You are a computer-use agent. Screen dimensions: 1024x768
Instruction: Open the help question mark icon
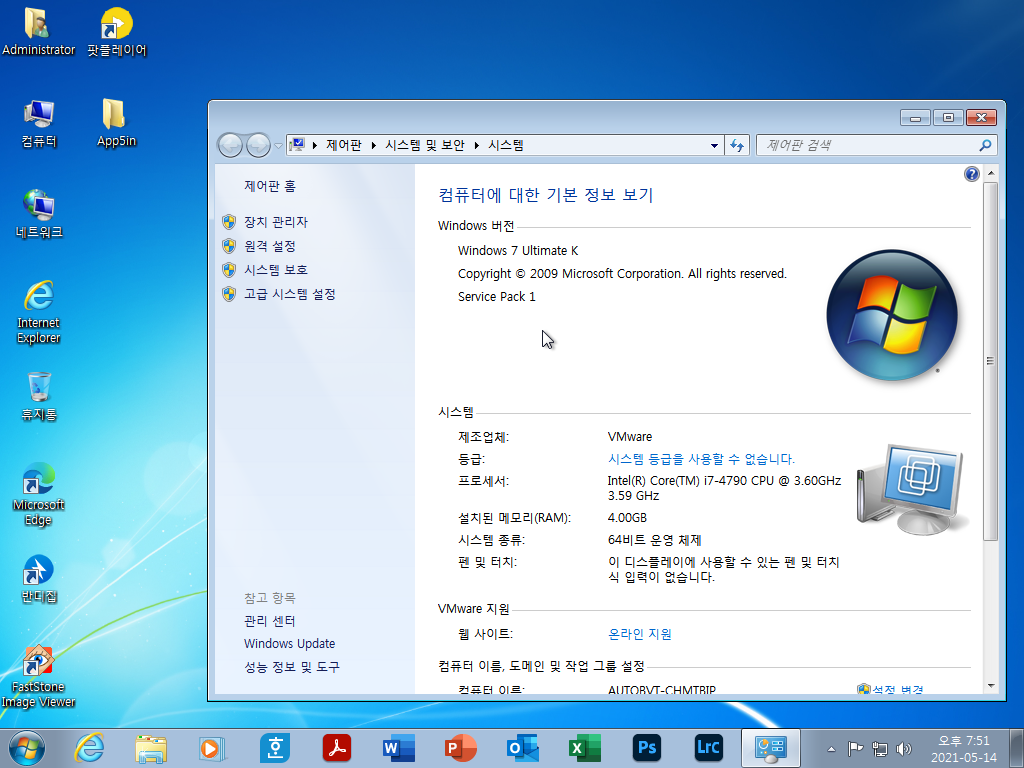click(x=972, y=174)
